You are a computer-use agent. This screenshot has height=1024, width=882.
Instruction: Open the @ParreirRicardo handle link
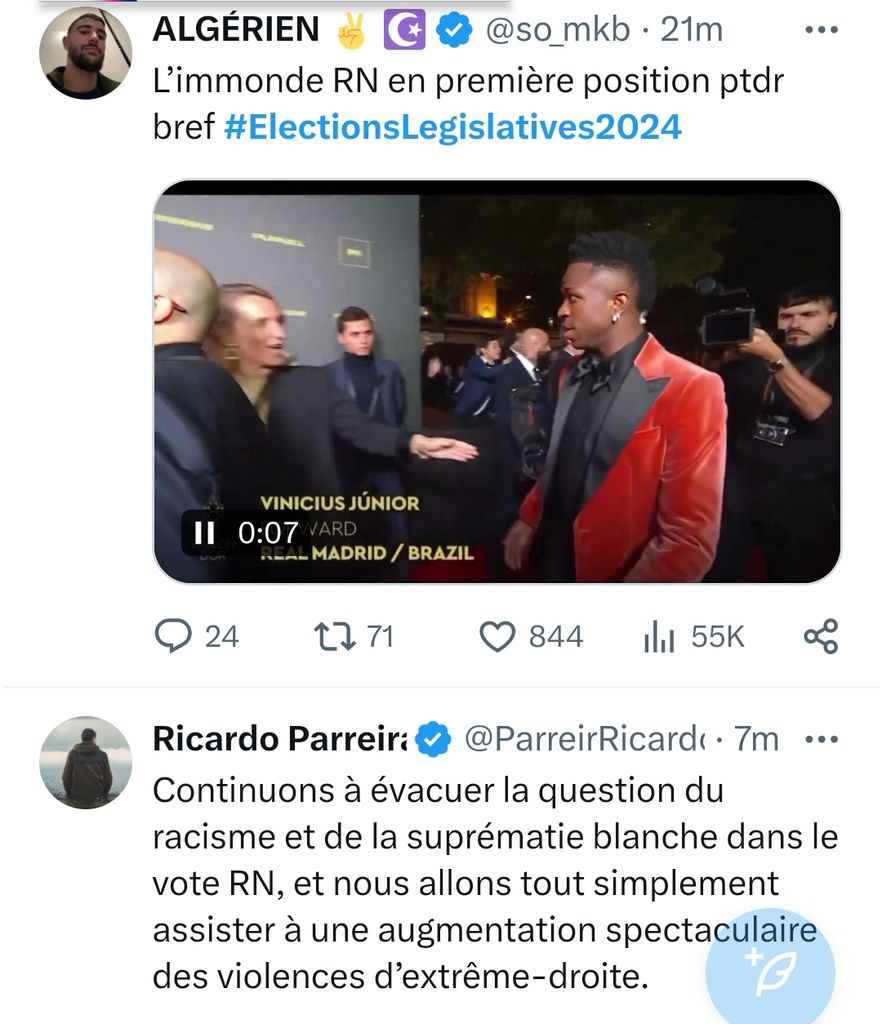583,739
